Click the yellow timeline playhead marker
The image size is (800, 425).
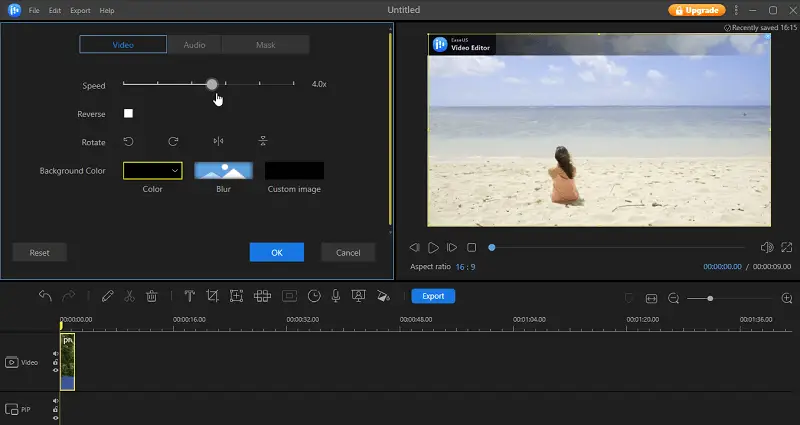pos(61,325)
